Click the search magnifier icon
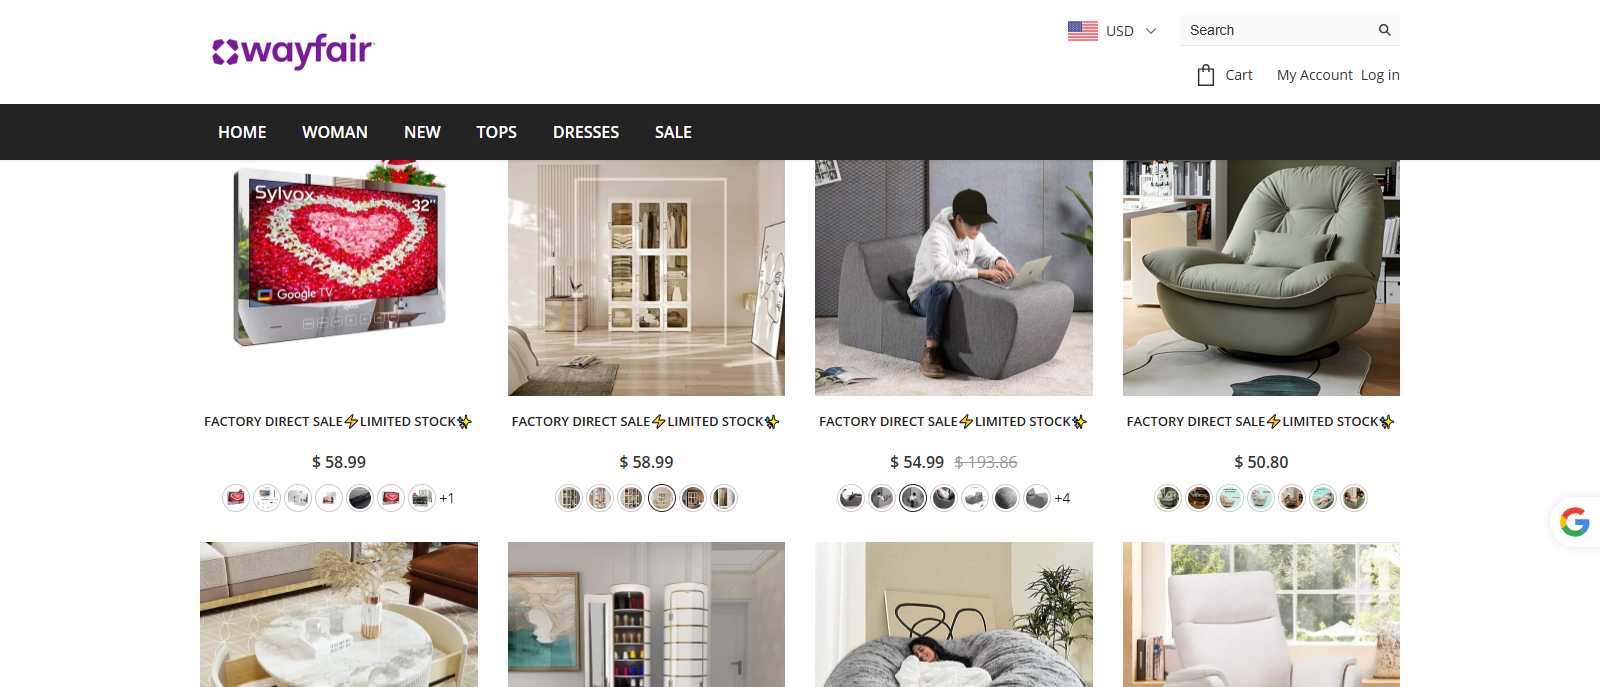Image resolution: width=1600 pixels, height=687 pixels. 1384,30
